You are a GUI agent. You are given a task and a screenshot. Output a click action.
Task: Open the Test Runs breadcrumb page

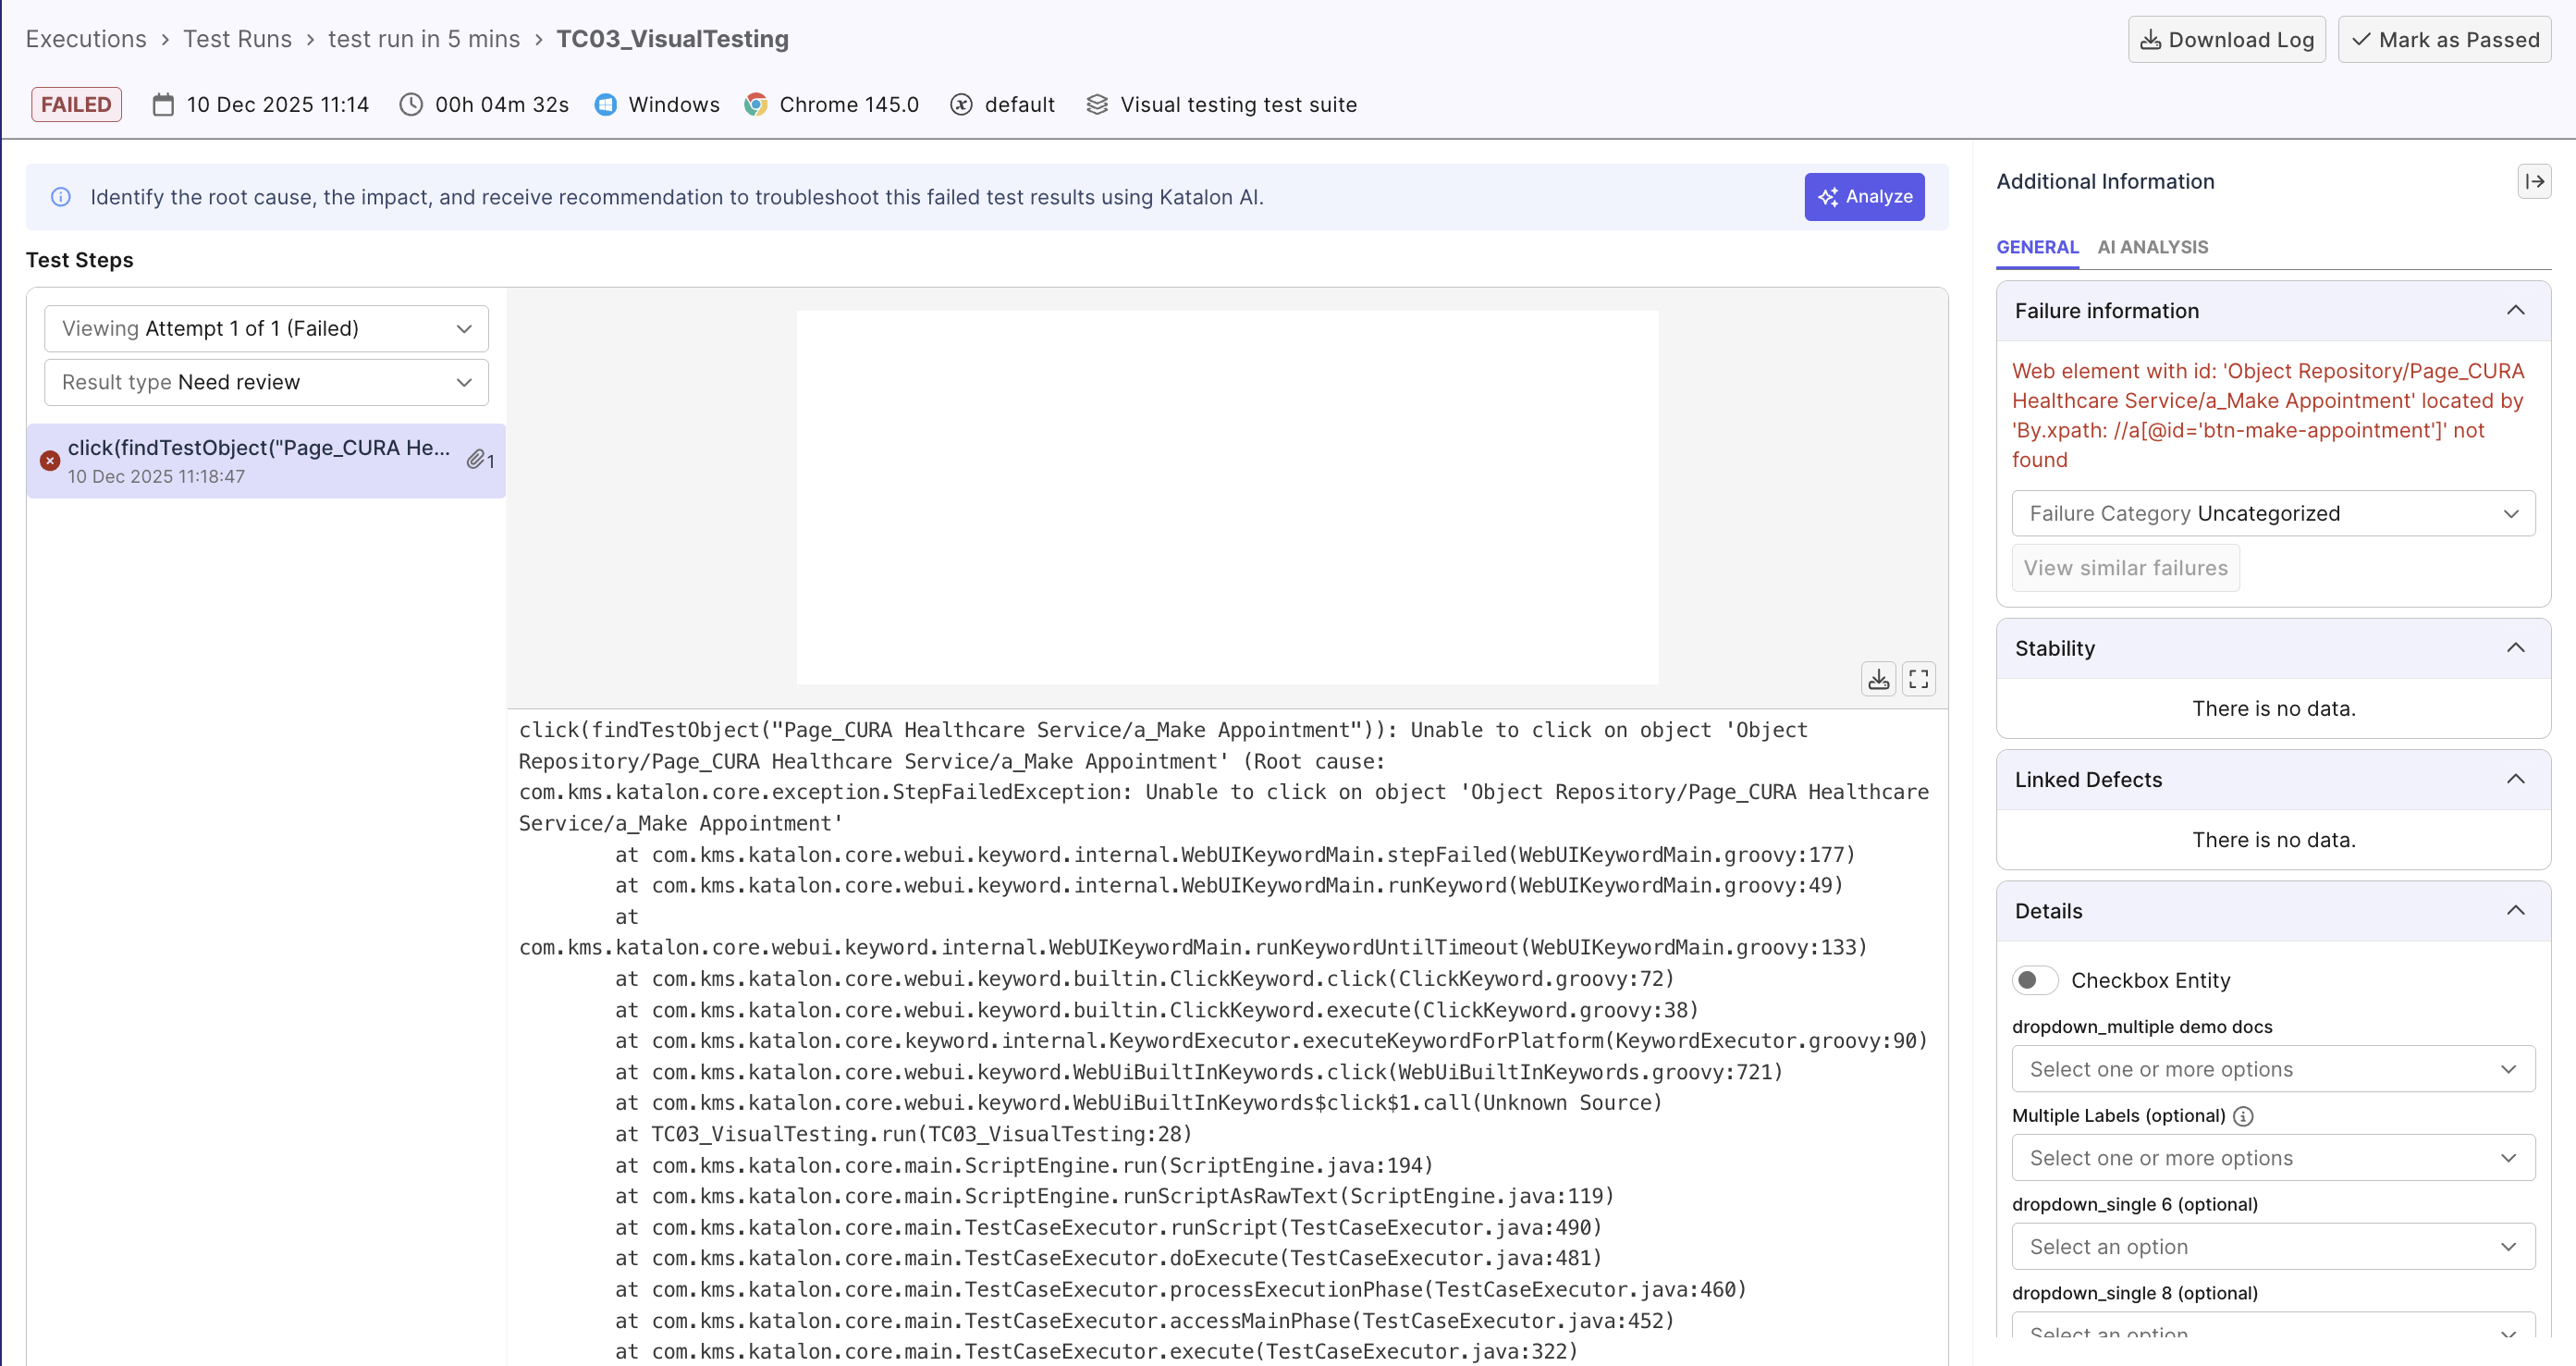pyautogui.click(x=237, y=39)
